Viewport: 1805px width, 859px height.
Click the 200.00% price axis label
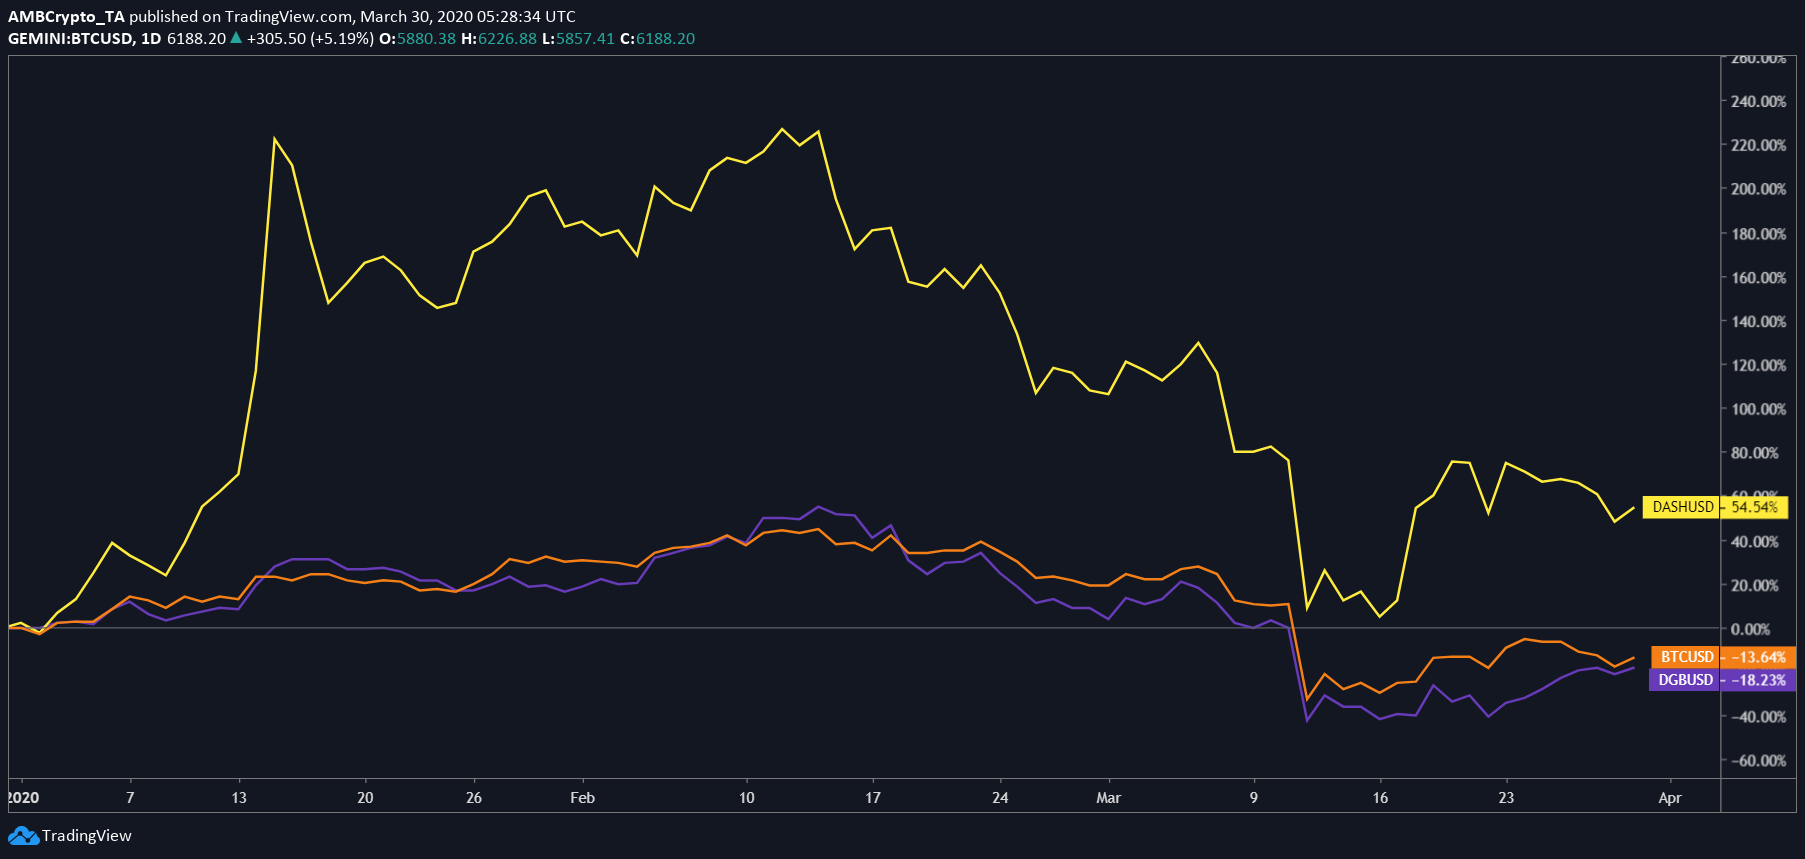1759,189
